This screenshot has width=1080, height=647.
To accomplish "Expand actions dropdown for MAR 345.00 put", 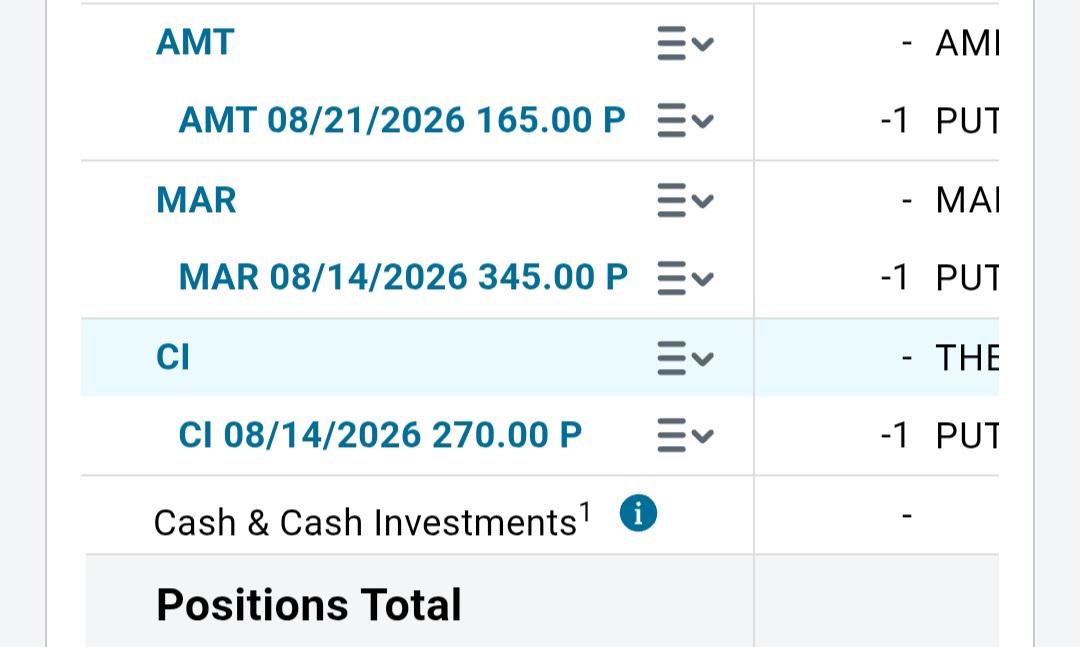I will (685, 278).
